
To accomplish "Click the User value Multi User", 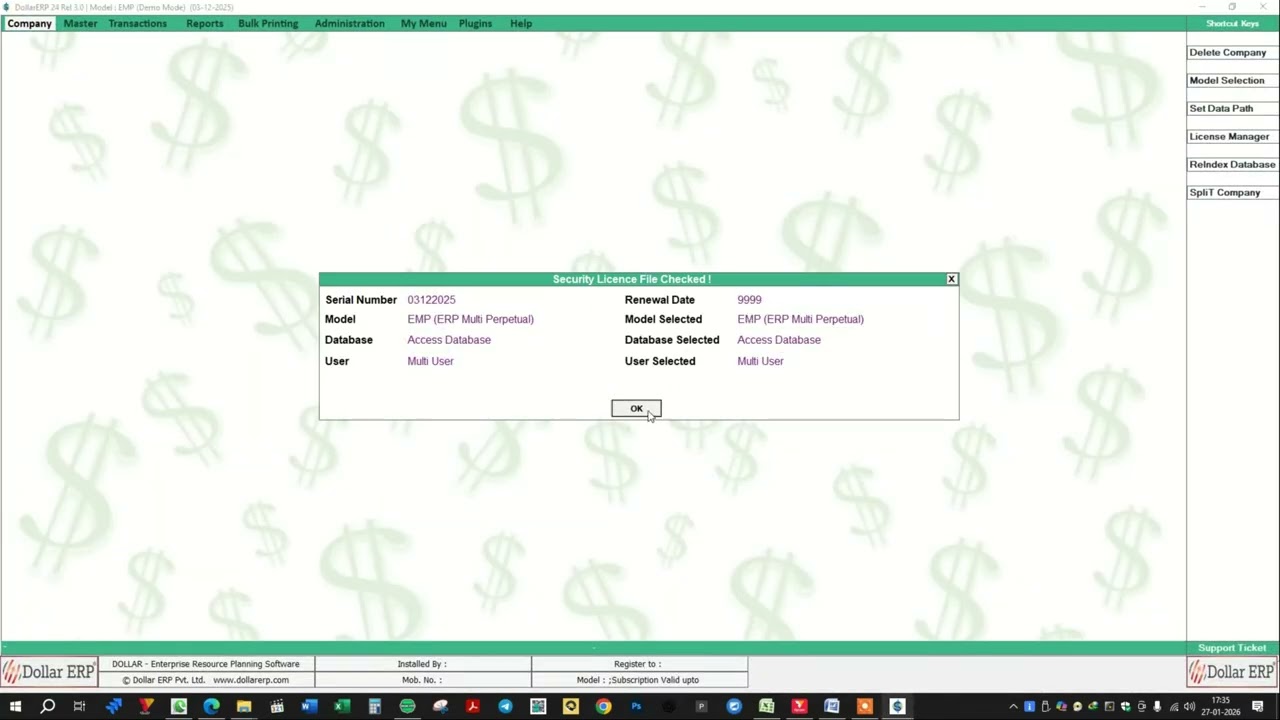I will click(x=430, y=361).
